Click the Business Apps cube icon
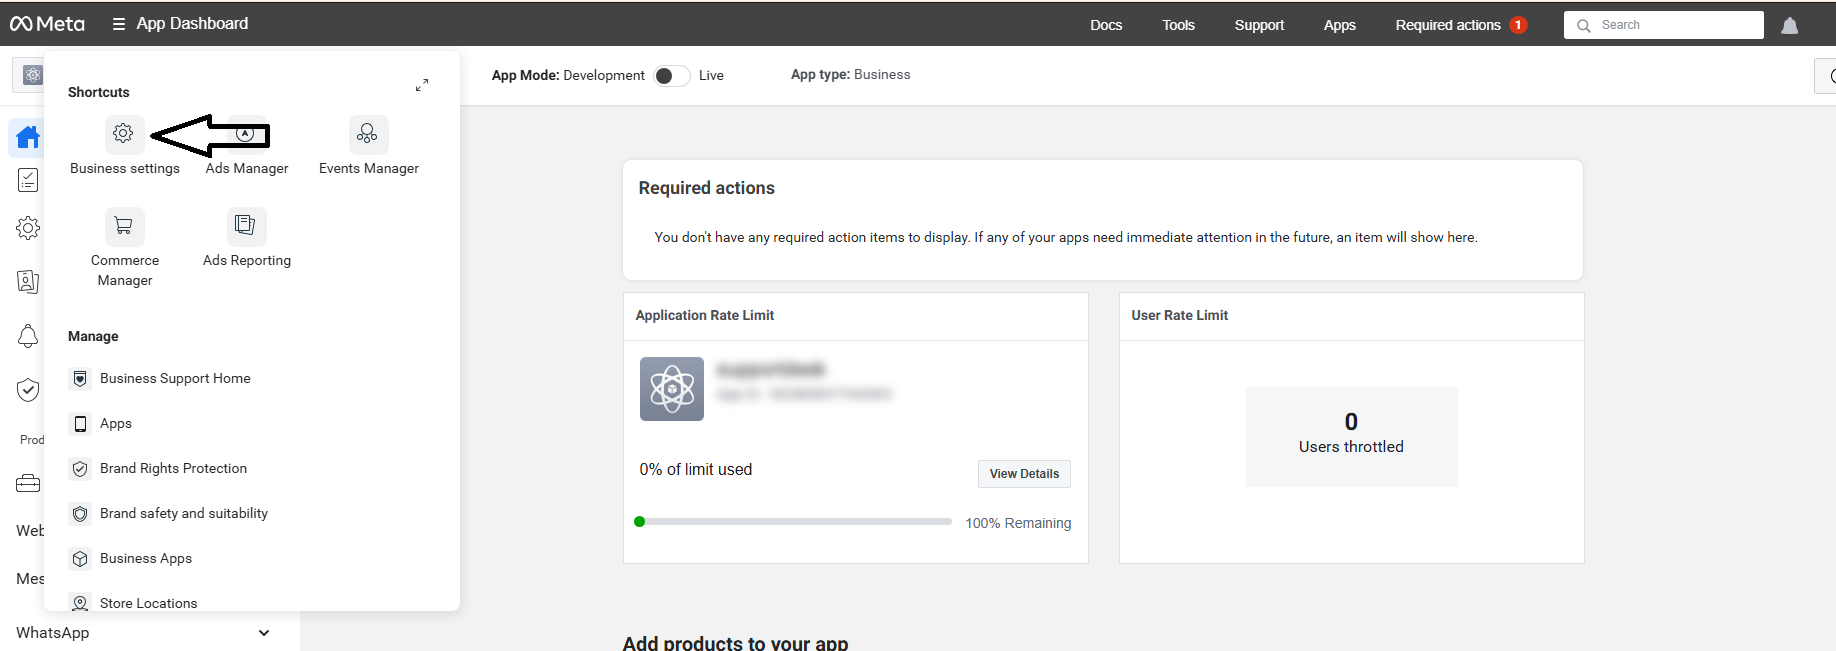Viewport: 1836px width, 651px height. [x=80, y=559]
